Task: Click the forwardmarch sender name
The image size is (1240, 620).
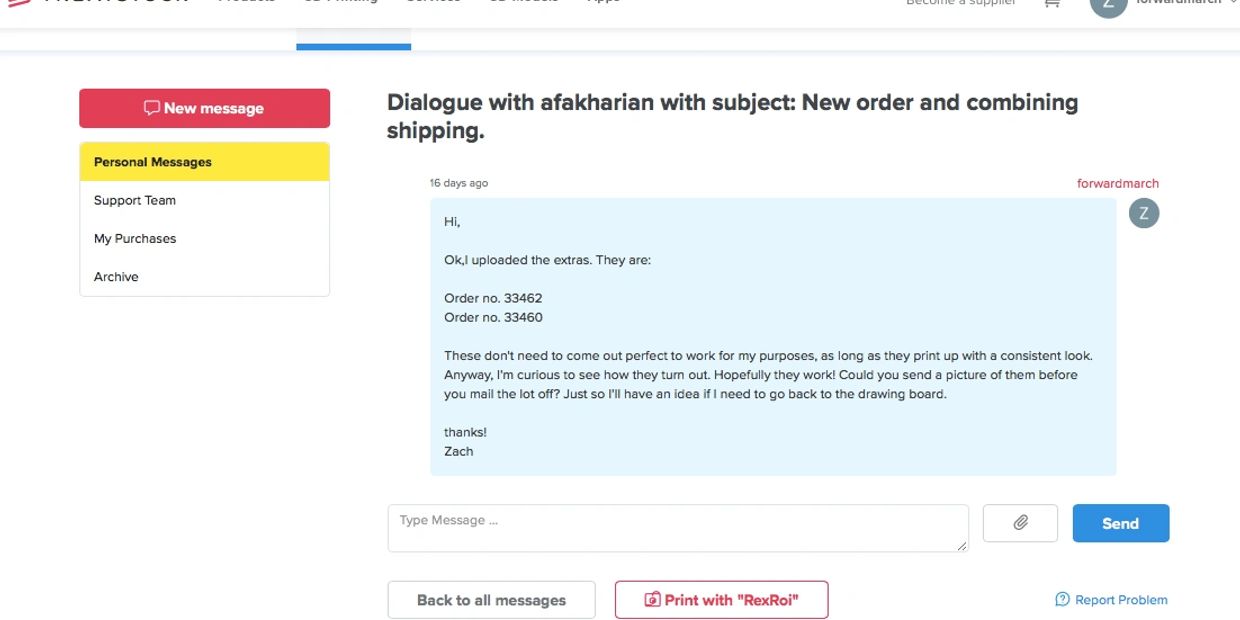Action: click(1117, 183)
